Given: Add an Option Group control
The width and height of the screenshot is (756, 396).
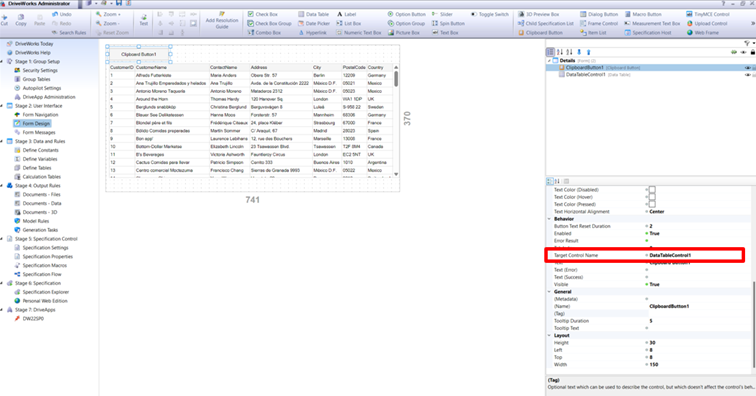Looking at the screenshot, I should 406,23.
